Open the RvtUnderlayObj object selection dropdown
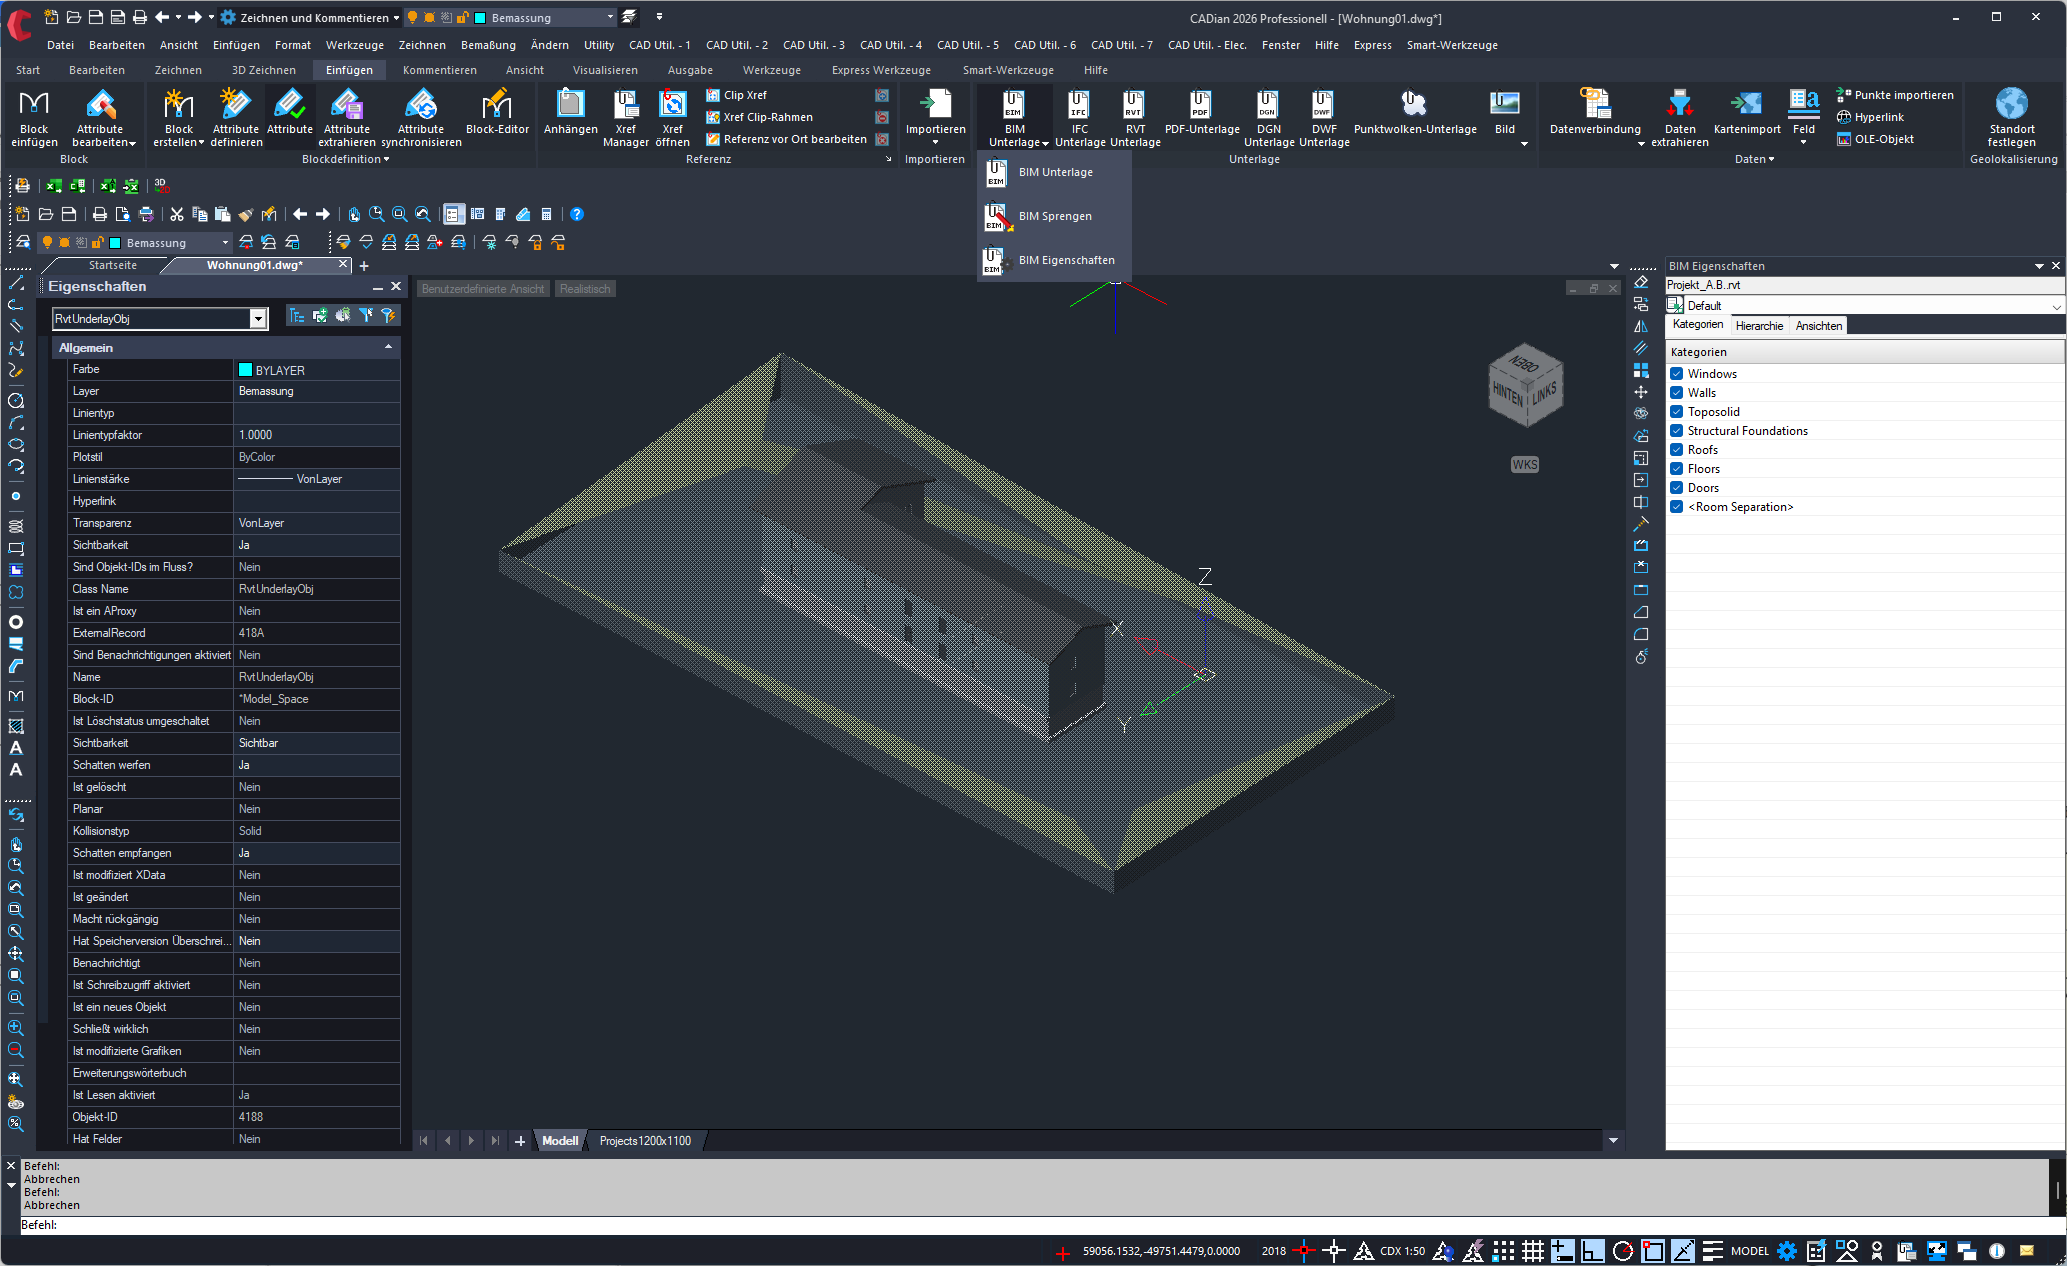 [x=258, y=319]
